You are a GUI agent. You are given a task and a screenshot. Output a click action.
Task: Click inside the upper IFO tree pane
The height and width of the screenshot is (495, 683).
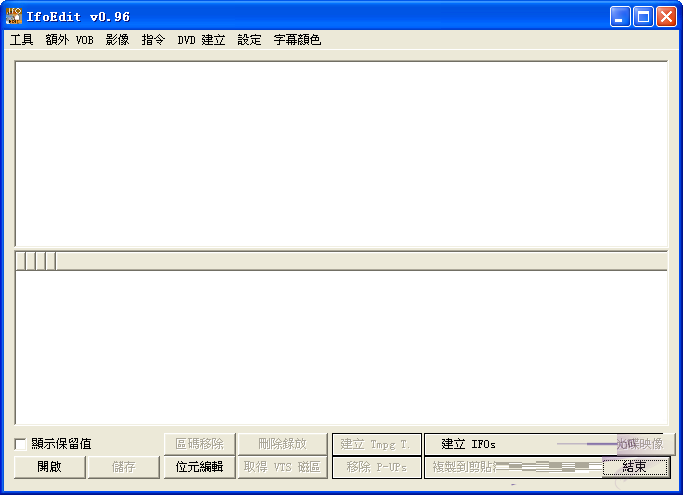341,154
